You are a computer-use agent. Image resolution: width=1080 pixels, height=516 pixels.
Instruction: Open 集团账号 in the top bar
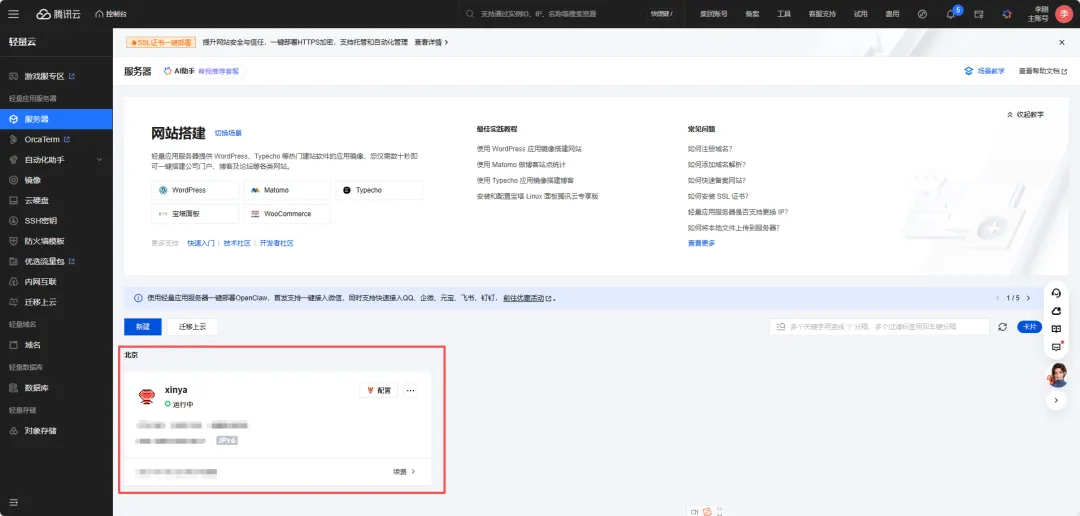pyautogui.click(x=713, y=14)
